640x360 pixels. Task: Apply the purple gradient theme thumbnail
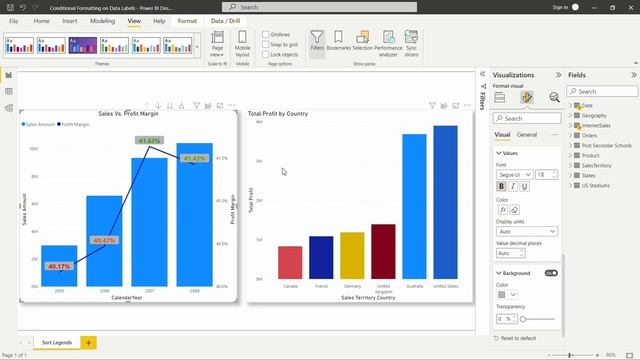pos(82,46)
